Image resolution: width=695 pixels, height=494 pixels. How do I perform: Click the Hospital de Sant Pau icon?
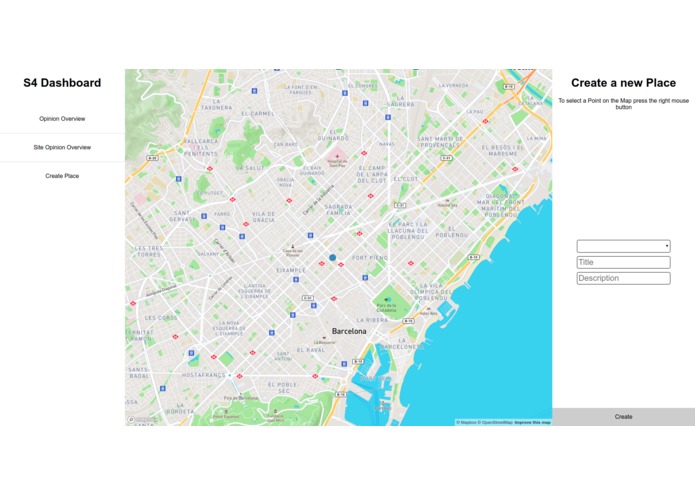coord(337,156)
